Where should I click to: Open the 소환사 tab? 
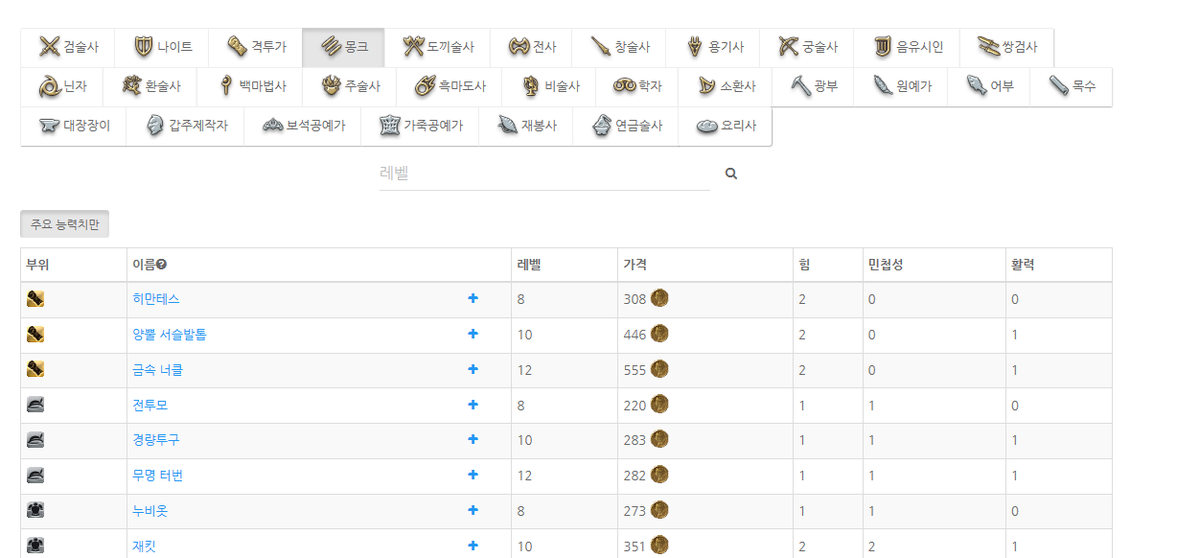click(725, 87)
